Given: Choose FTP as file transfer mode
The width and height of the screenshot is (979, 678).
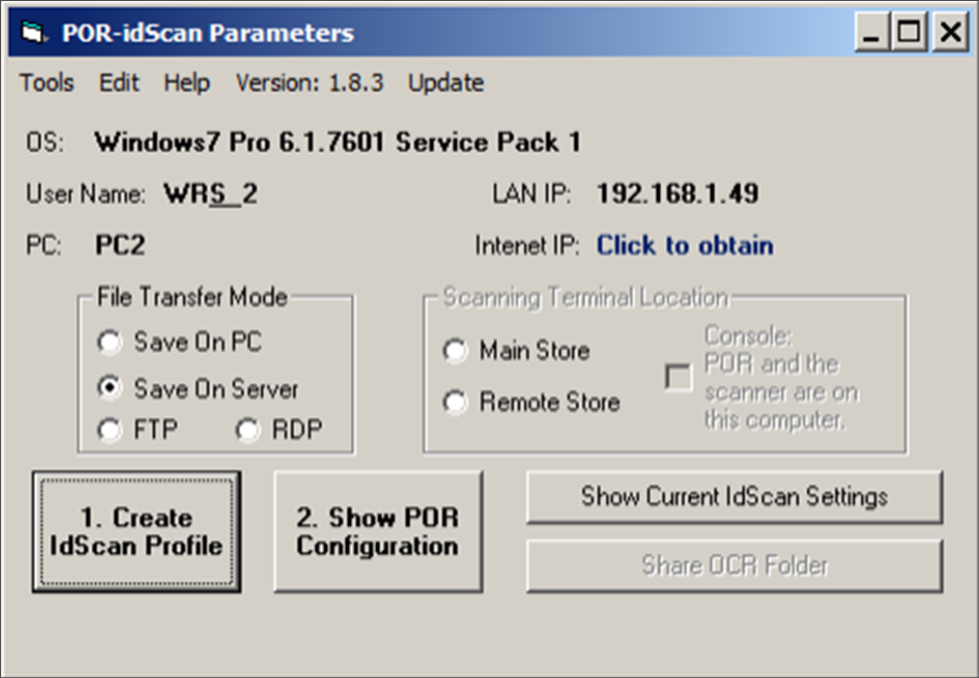Looking at the screenshot, I should 111,430.
